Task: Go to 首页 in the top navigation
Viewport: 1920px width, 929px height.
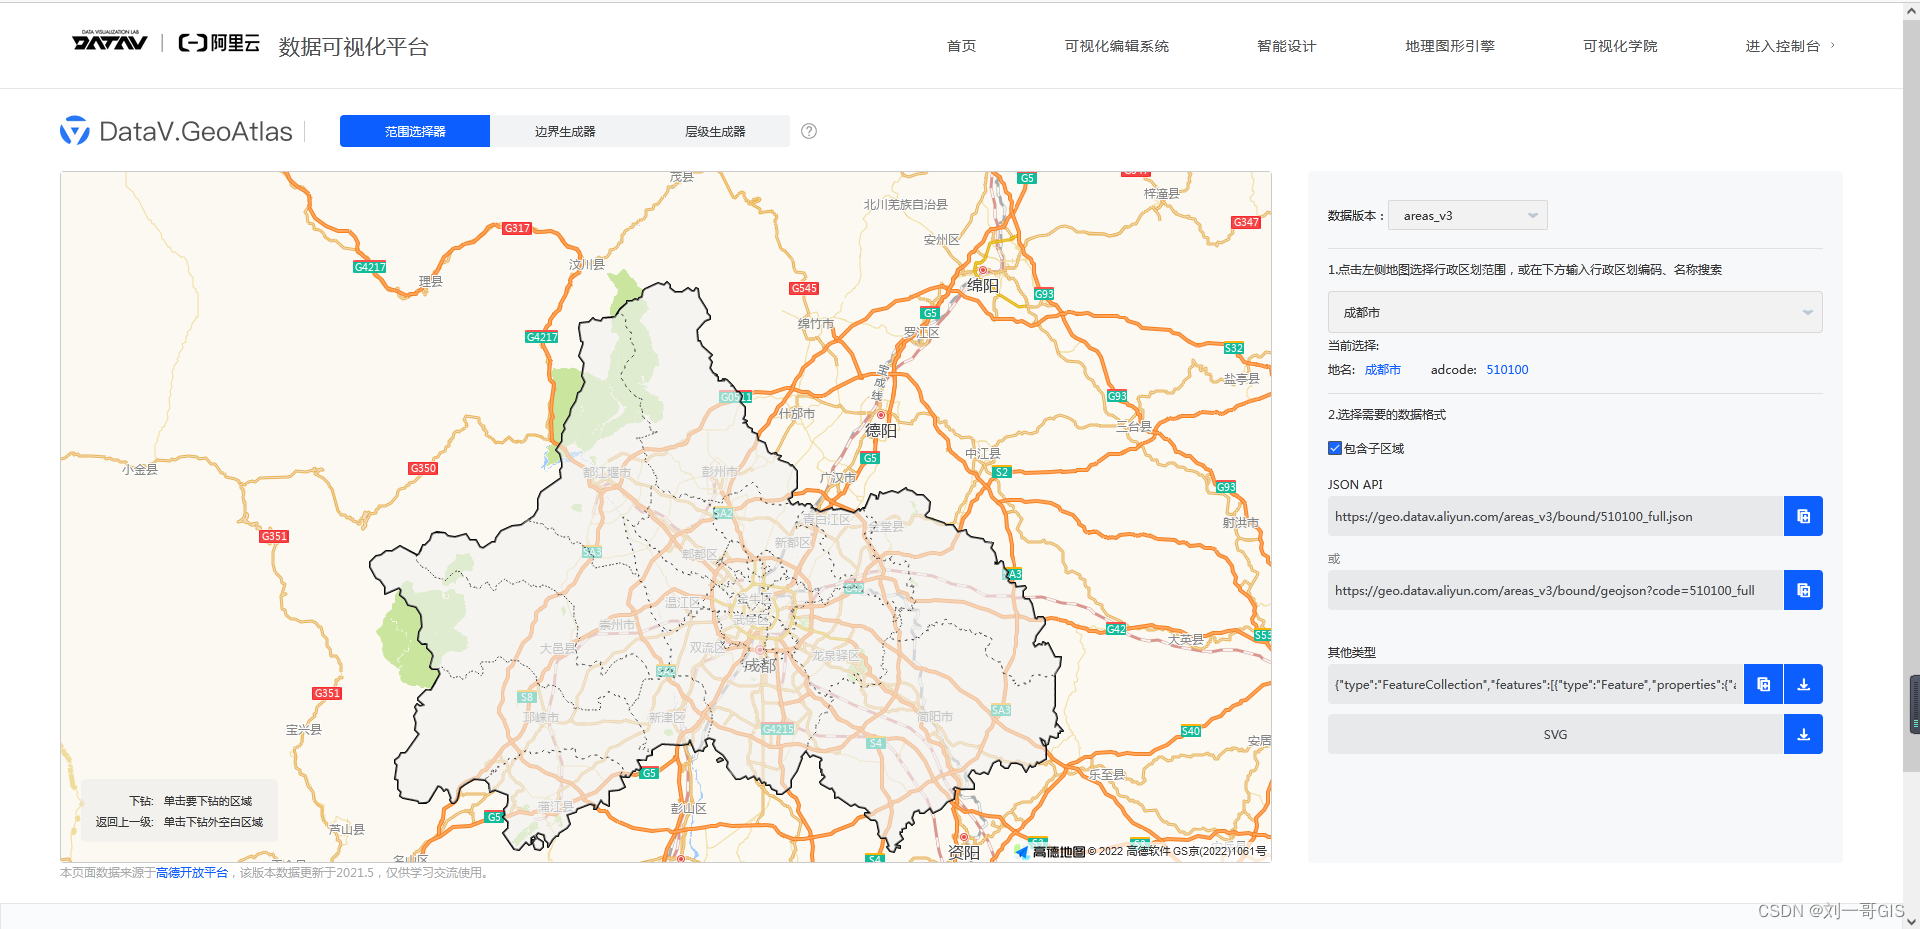Action: click(x=961, y=46)
